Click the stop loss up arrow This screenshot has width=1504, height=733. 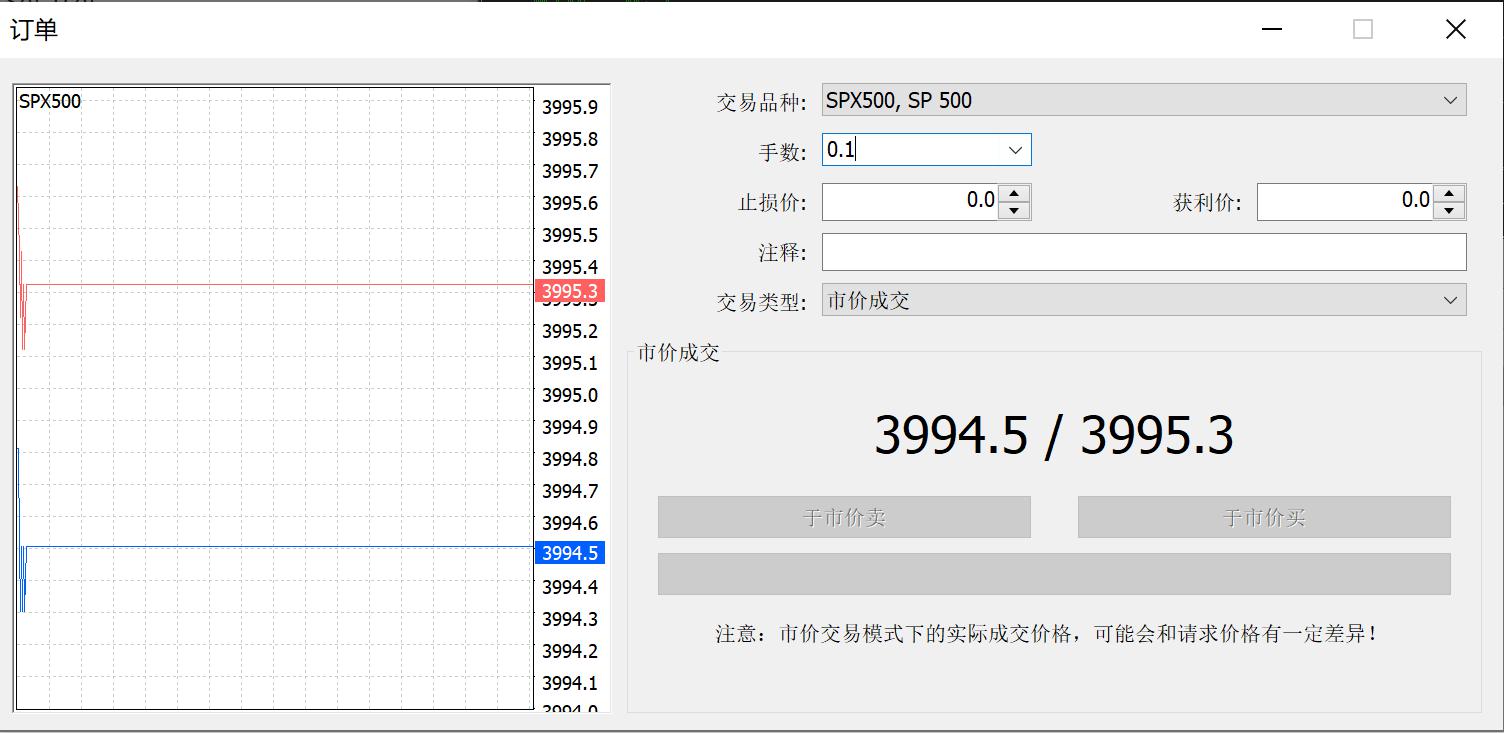(1015, 193)
